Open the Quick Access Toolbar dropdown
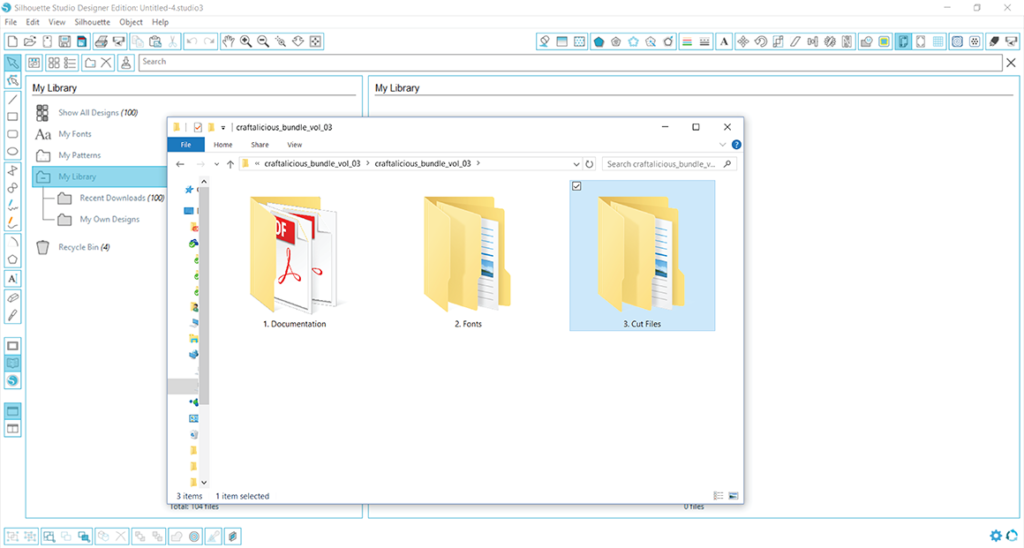The height and width of the screenshot is (548, 1024). tap(223, 127)
